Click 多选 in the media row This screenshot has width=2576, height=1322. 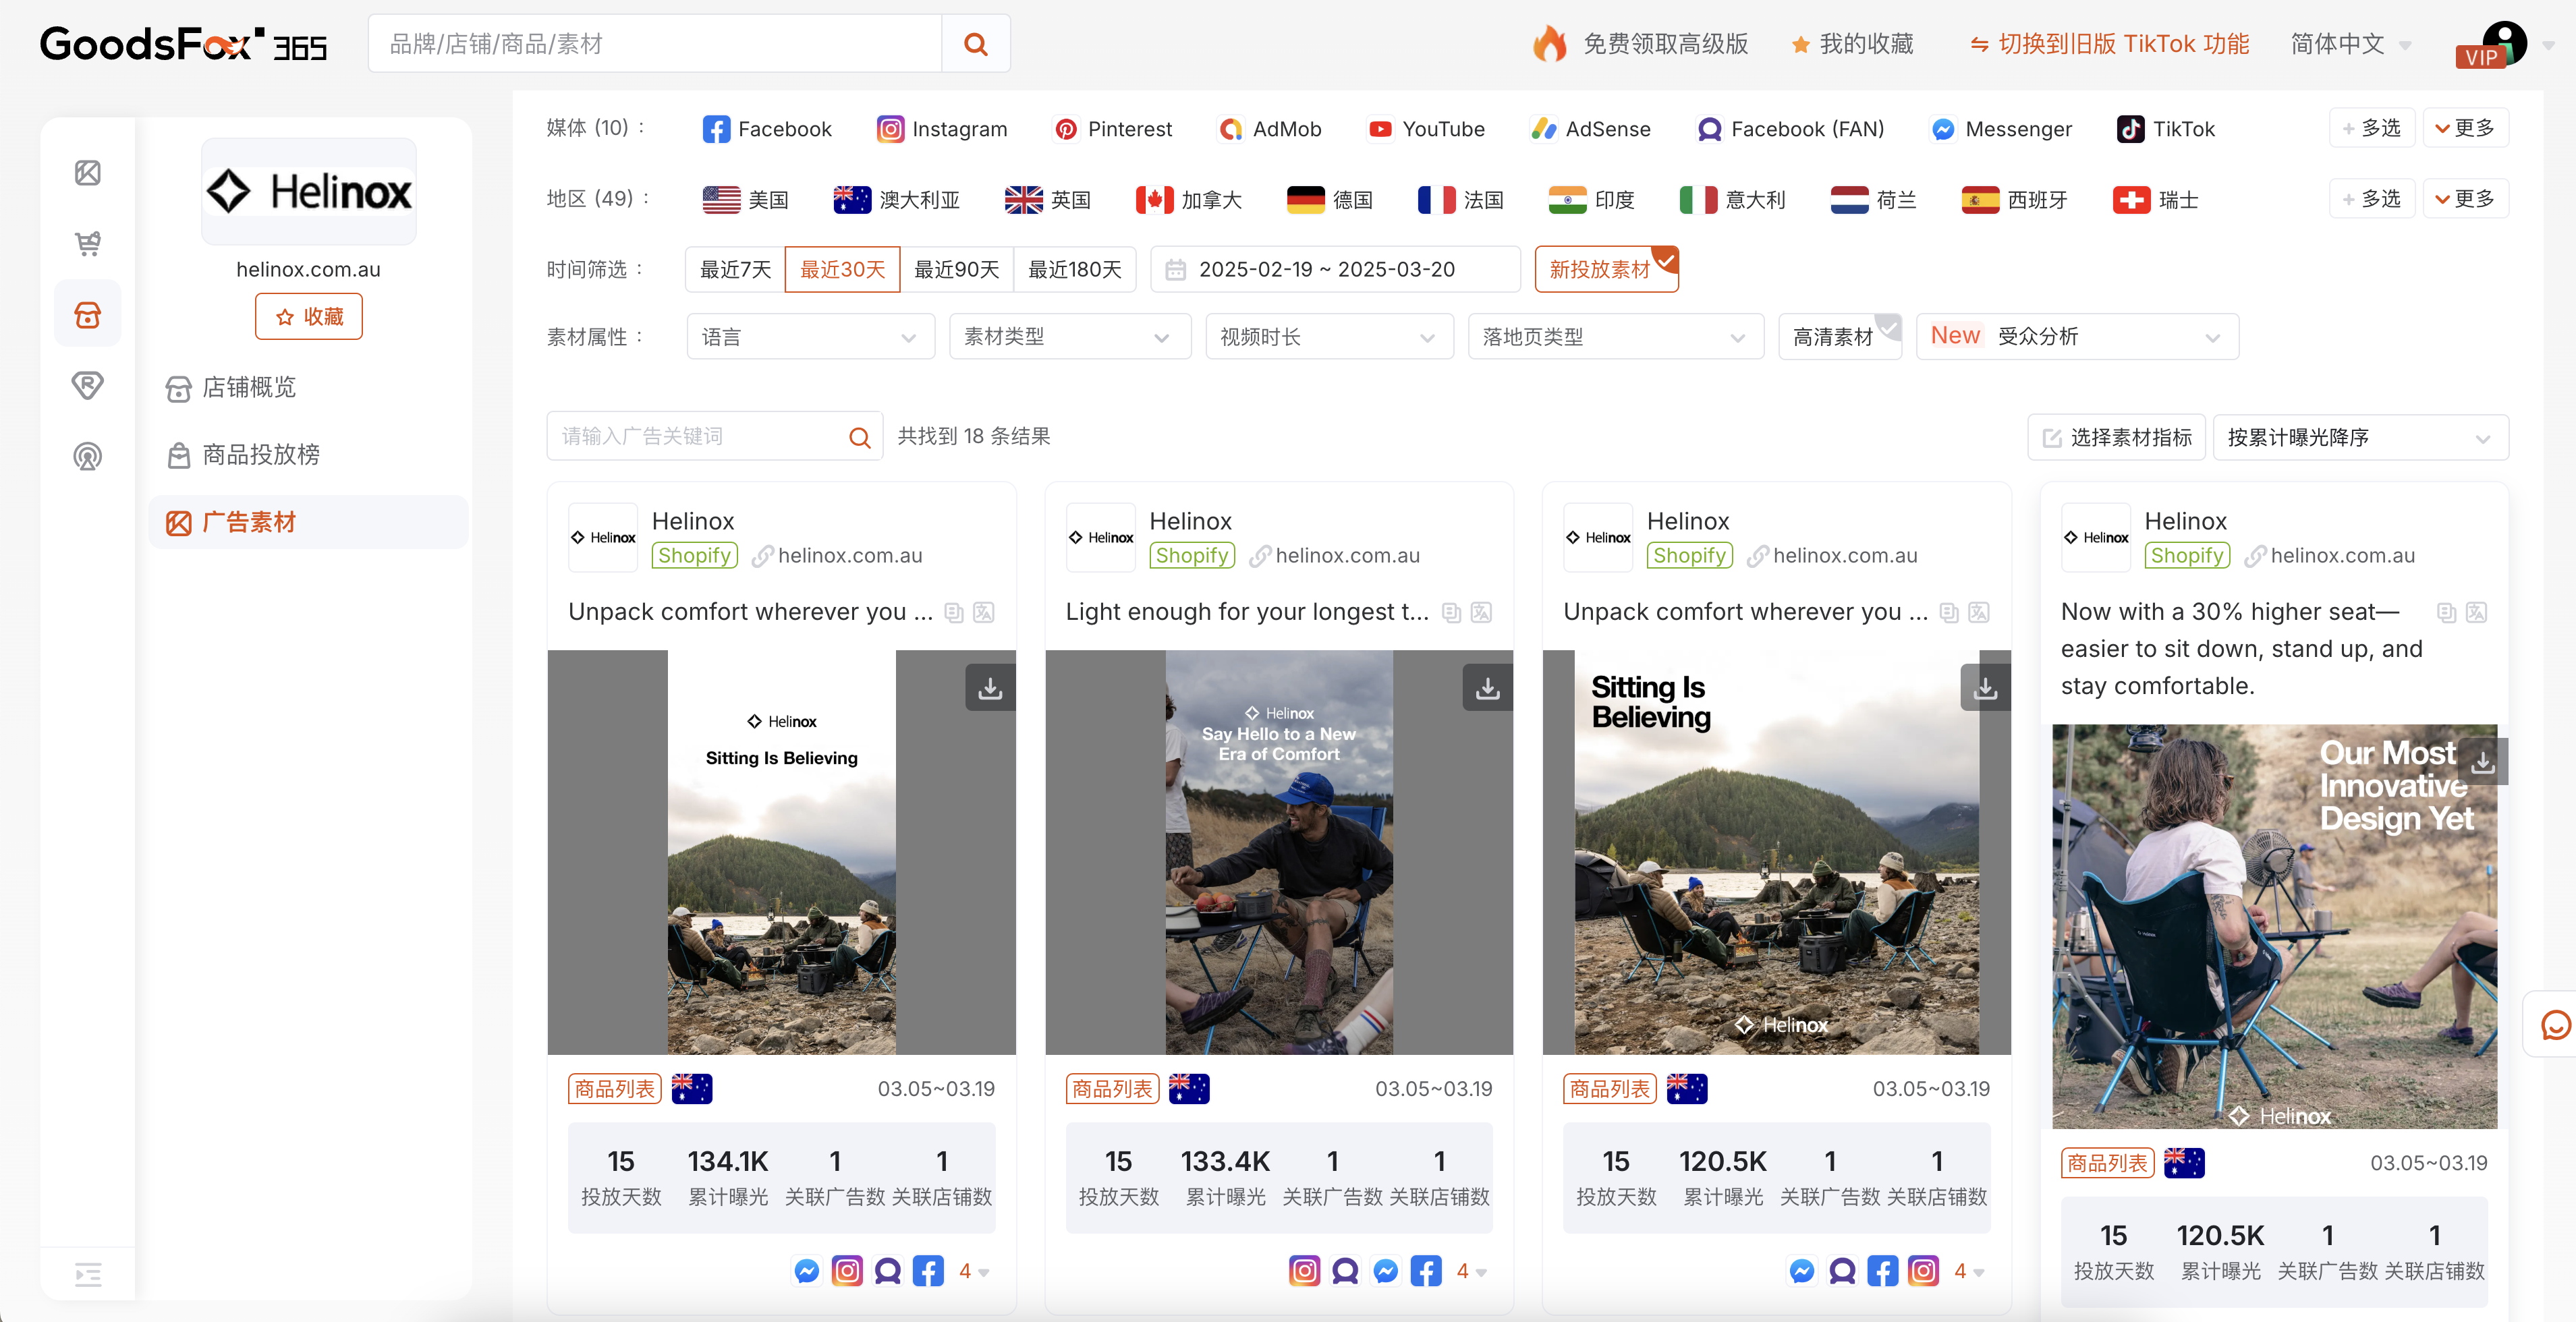pyautogui.click(x=2371, y=128)
